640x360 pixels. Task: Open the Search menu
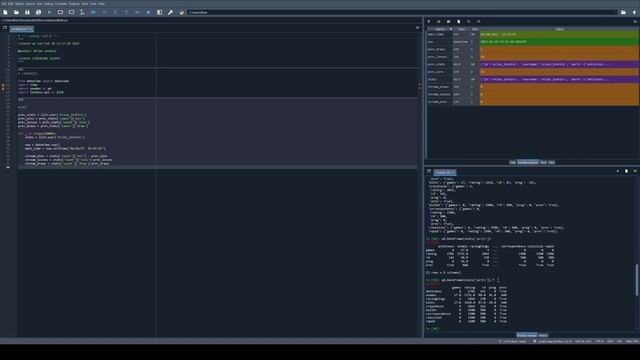[20, 4]
